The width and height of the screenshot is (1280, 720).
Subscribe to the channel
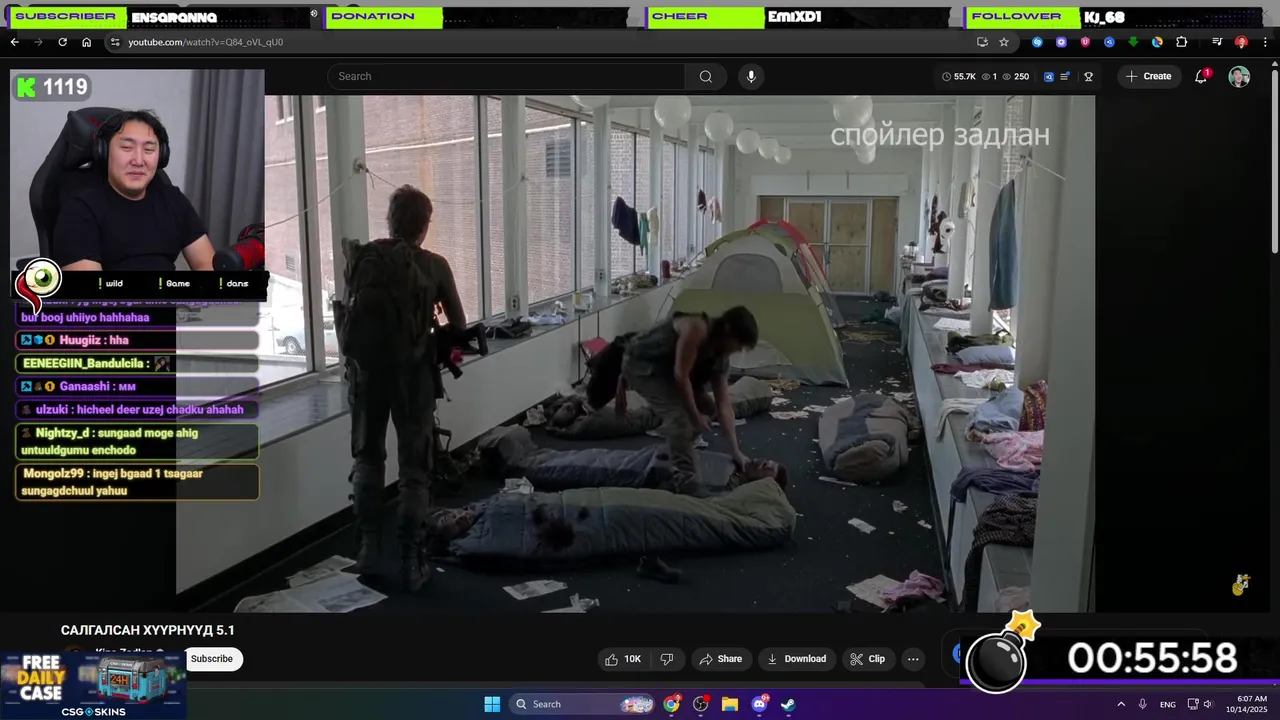(212, 659)
